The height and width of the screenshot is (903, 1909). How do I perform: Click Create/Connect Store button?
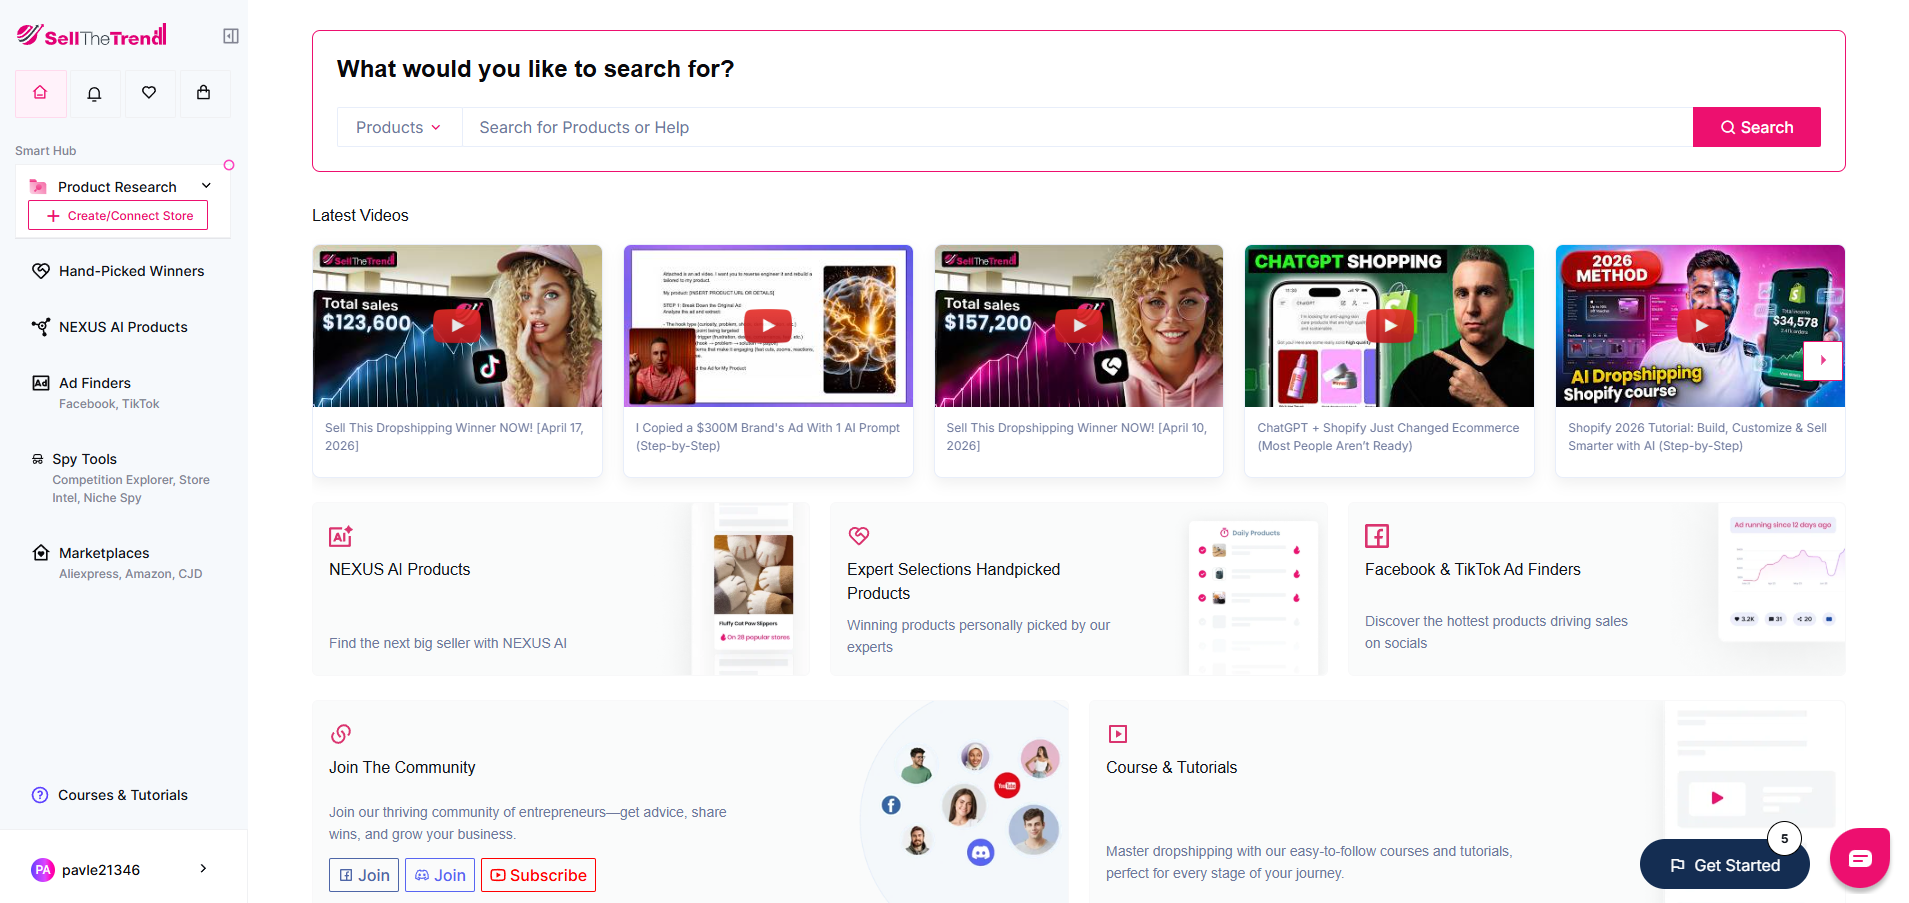[x=118, y=215]
